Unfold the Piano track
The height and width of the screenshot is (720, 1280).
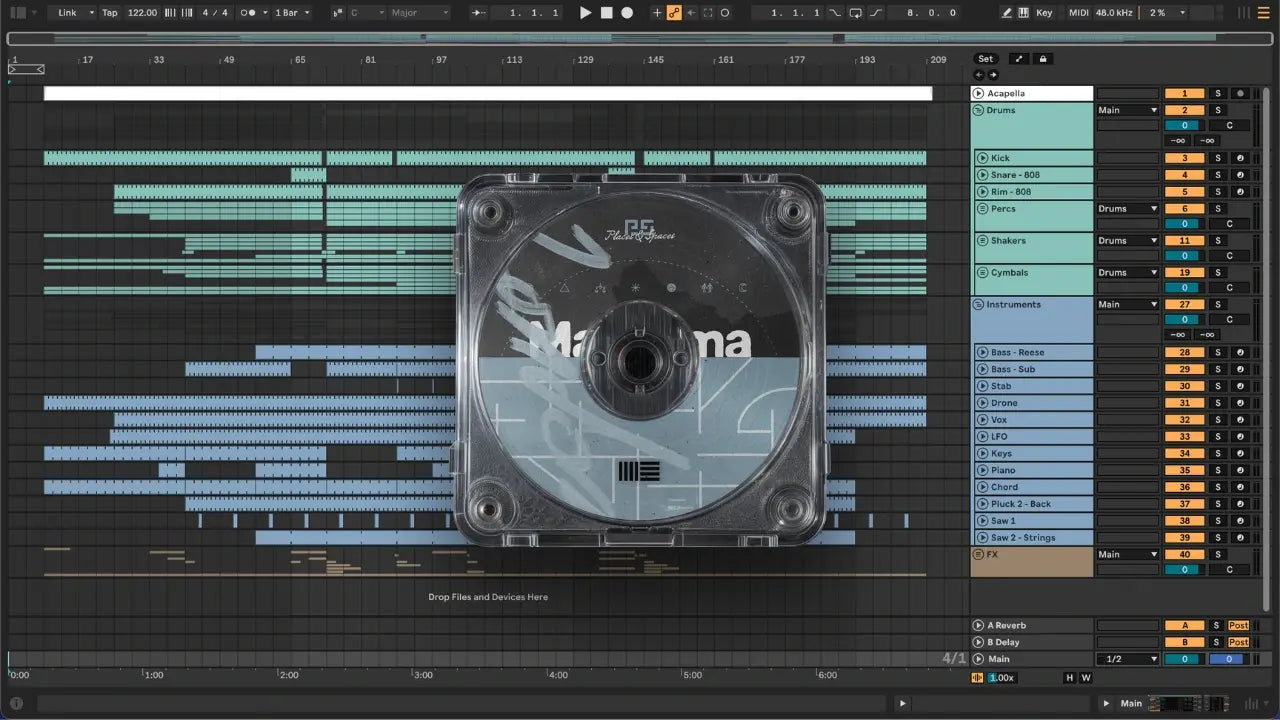pos(983,470)
